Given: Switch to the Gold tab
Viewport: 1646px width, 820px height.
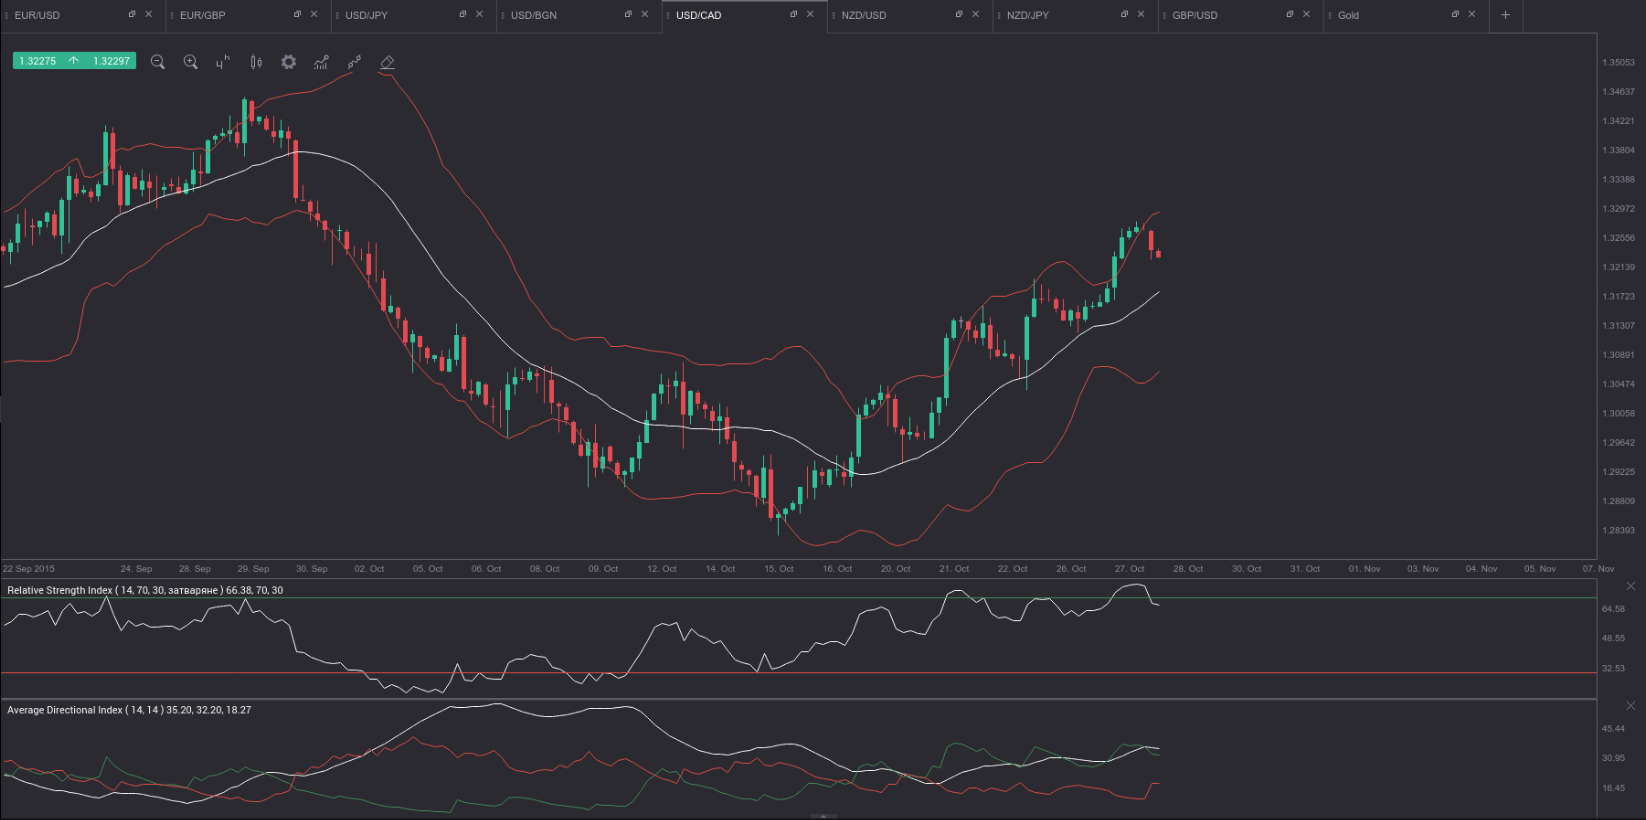Looking at the screenshot, I should click(1348, 15).
